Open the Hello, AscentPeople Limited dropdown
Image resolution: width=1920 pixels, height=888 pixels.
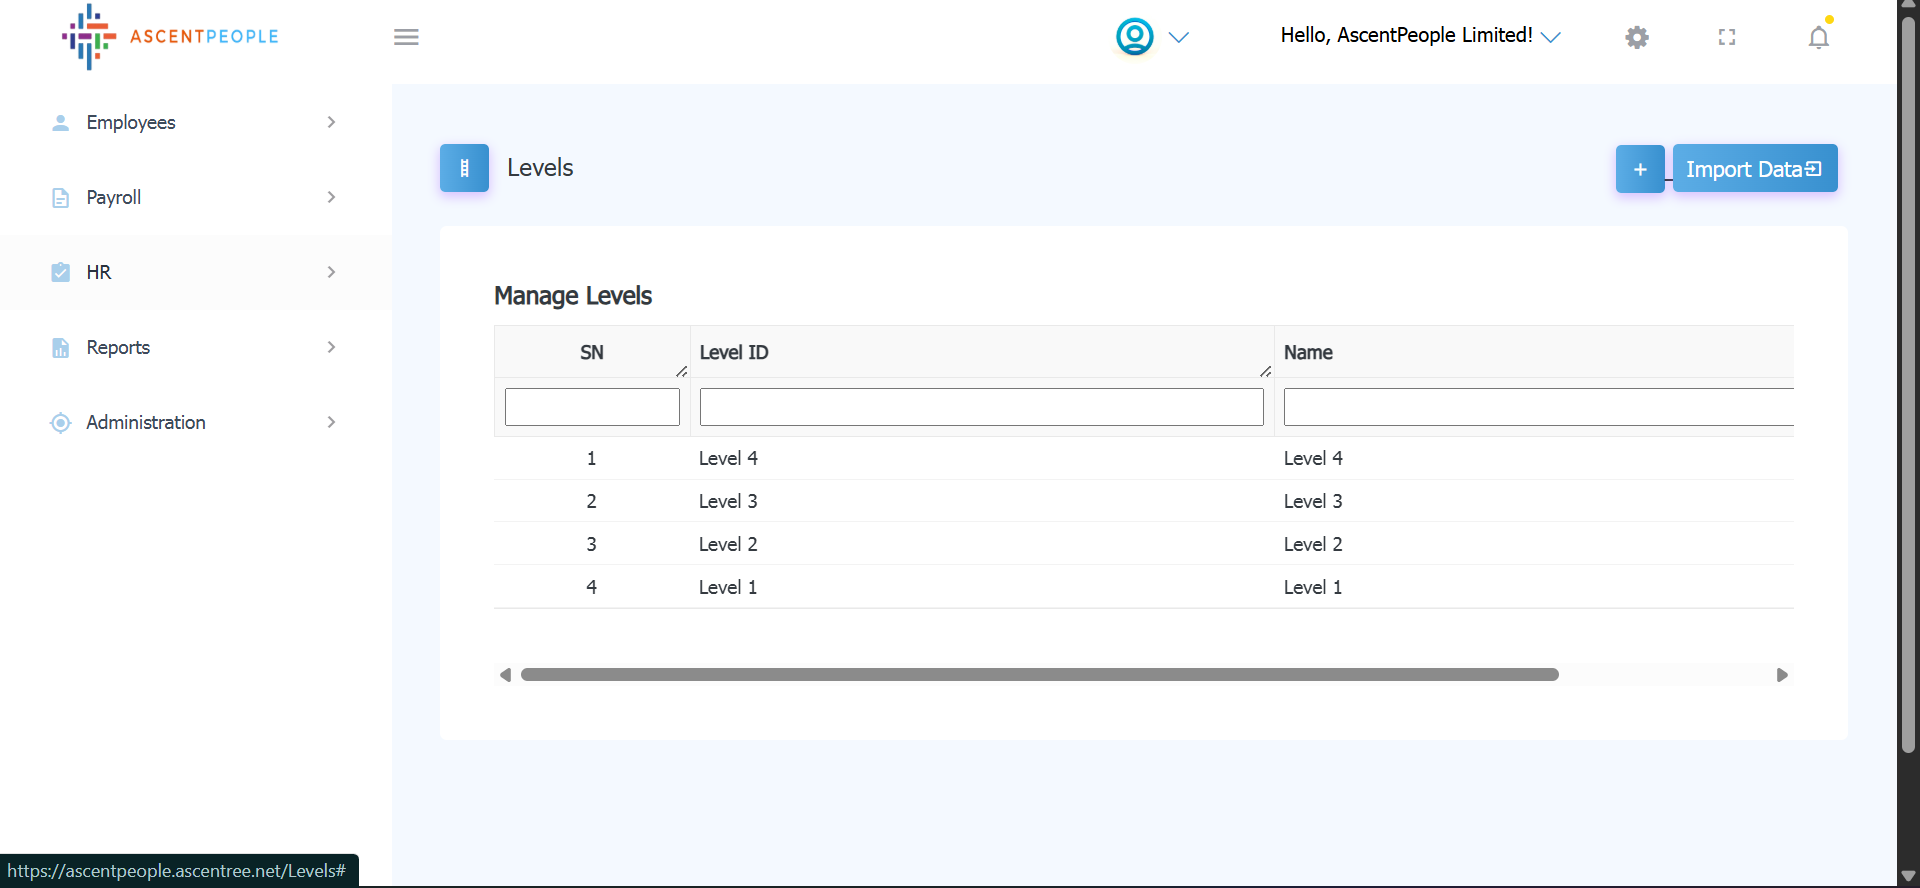1419,36
